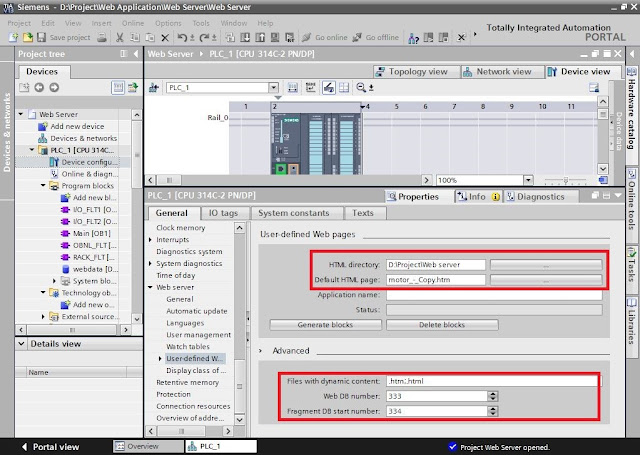Viewport: 640px width, 455px height.
Task: Click the Save project button
Action: coord(64,38)
